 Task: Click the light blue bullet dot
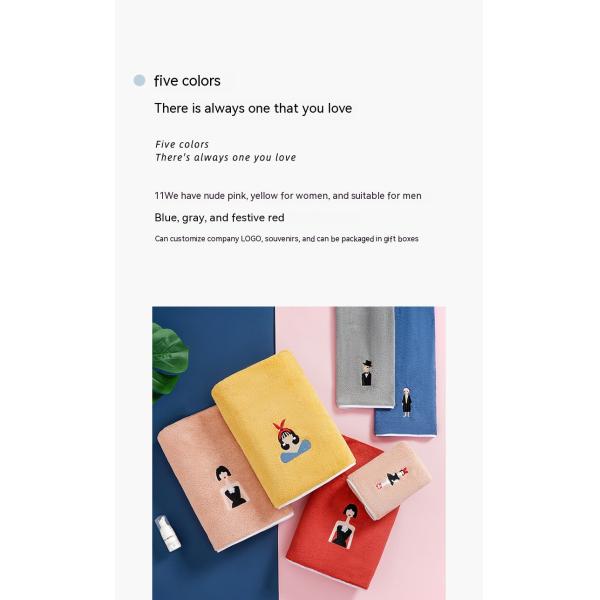[139, 80]
